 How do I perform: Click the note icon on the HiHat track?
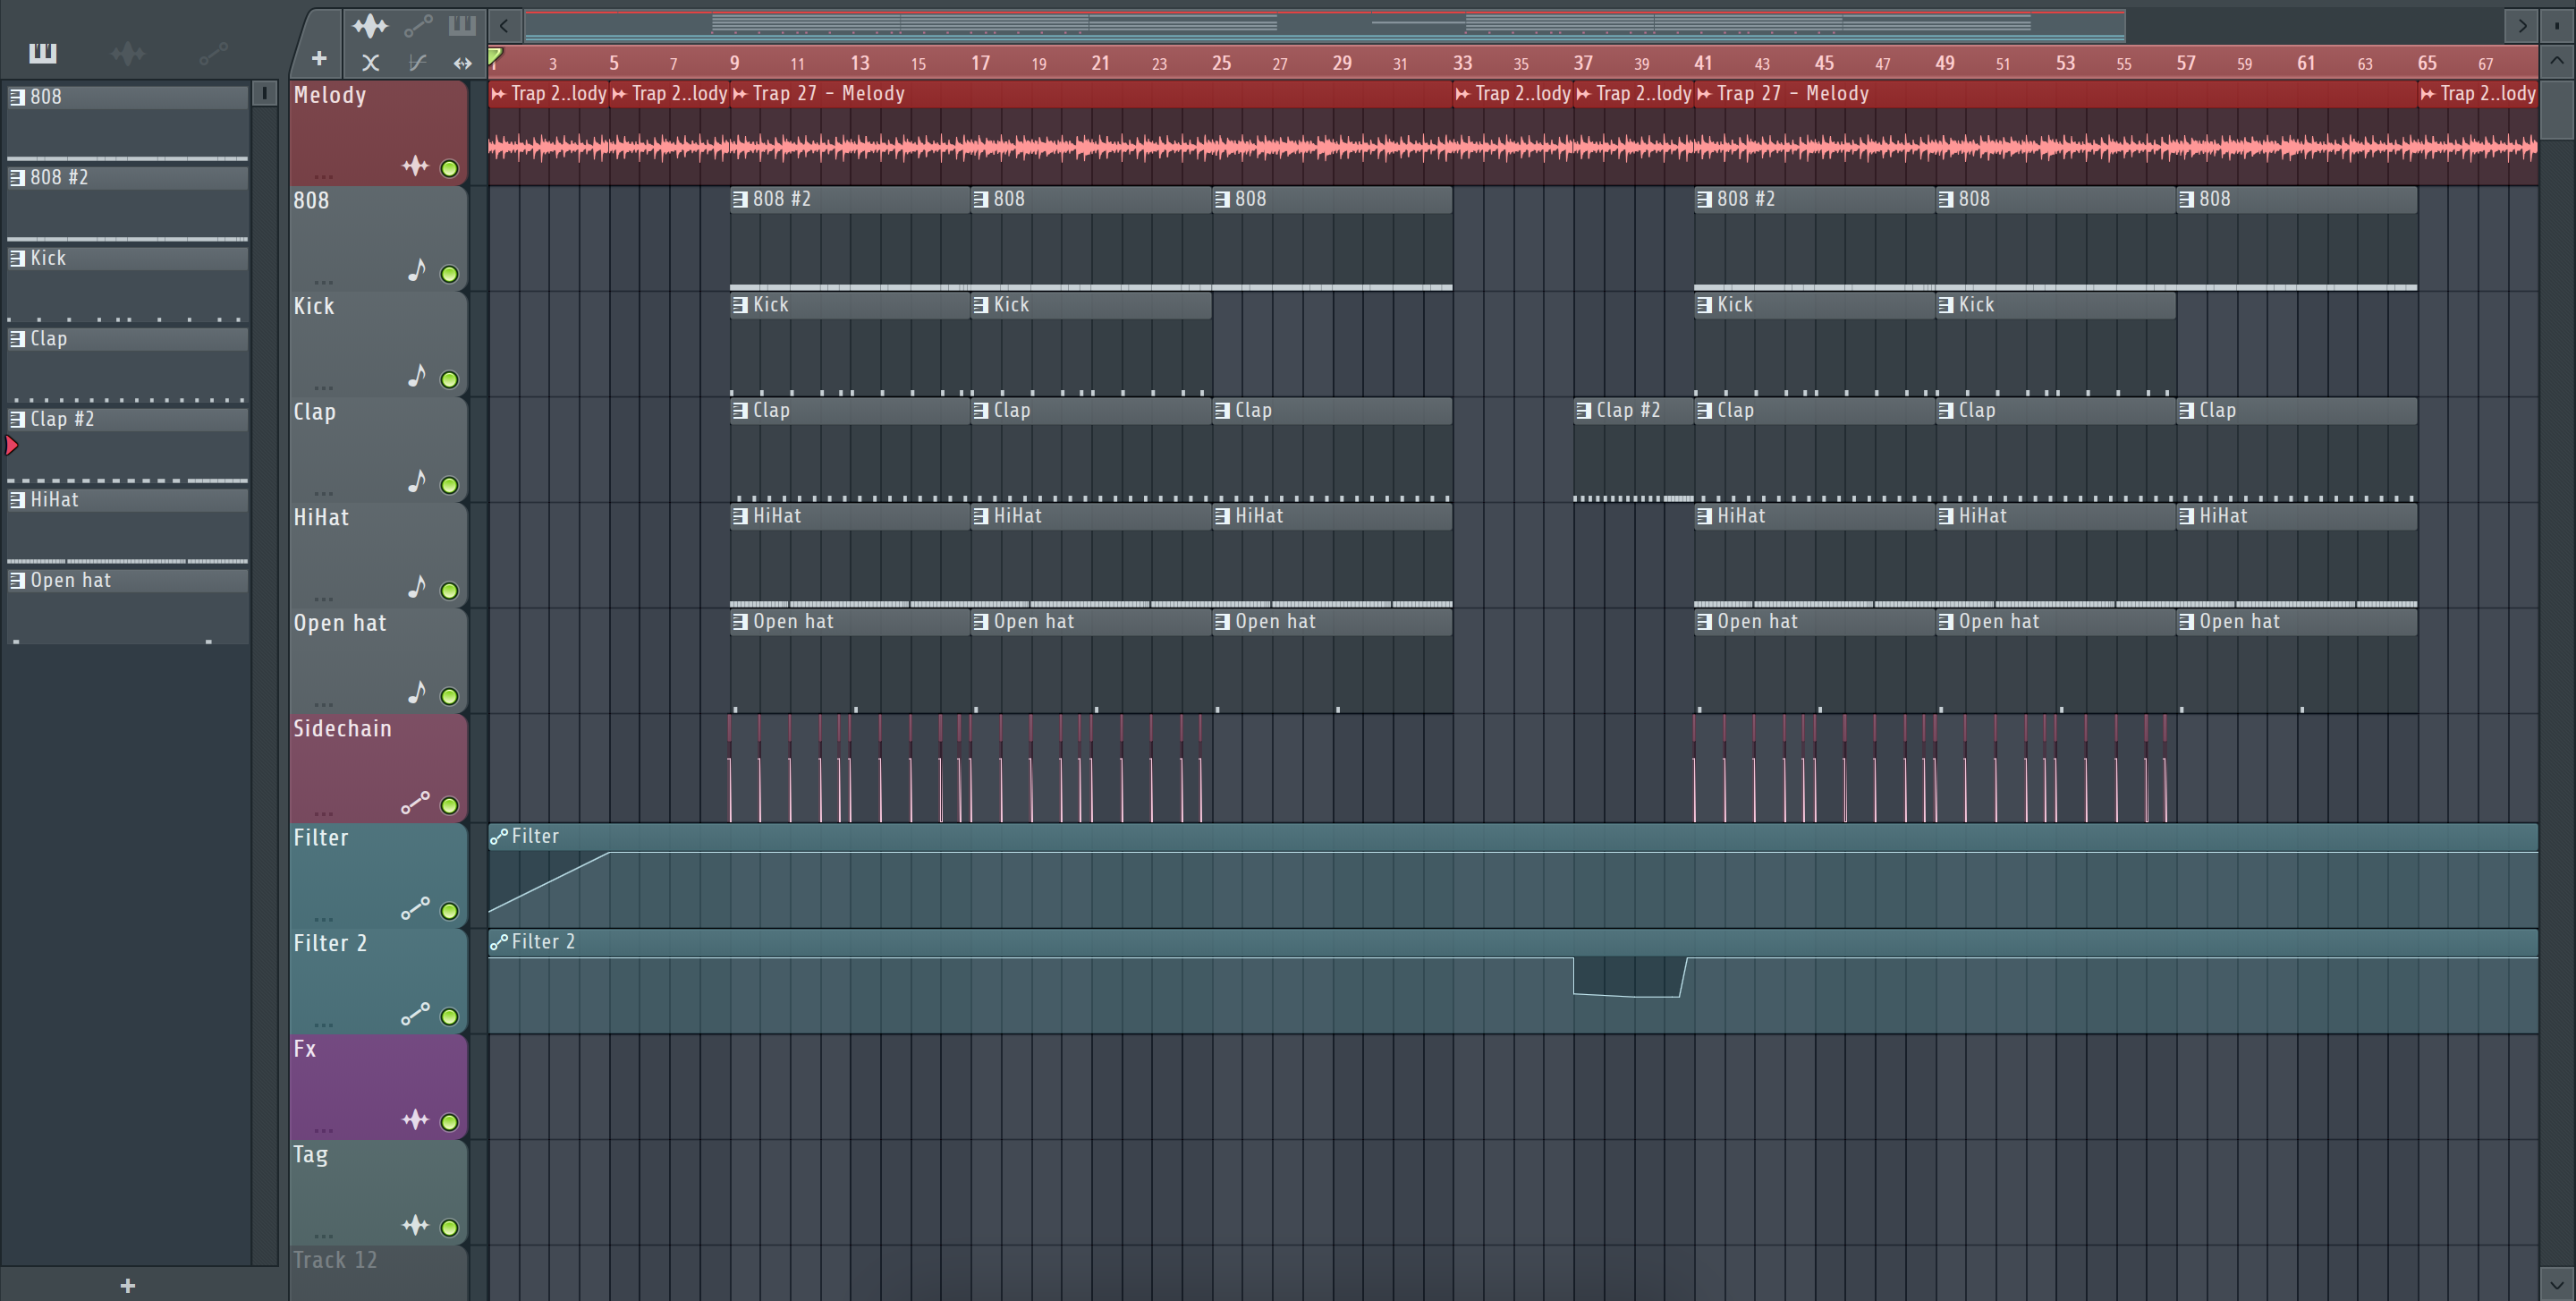pyautogui.click(x=417, y=586)
